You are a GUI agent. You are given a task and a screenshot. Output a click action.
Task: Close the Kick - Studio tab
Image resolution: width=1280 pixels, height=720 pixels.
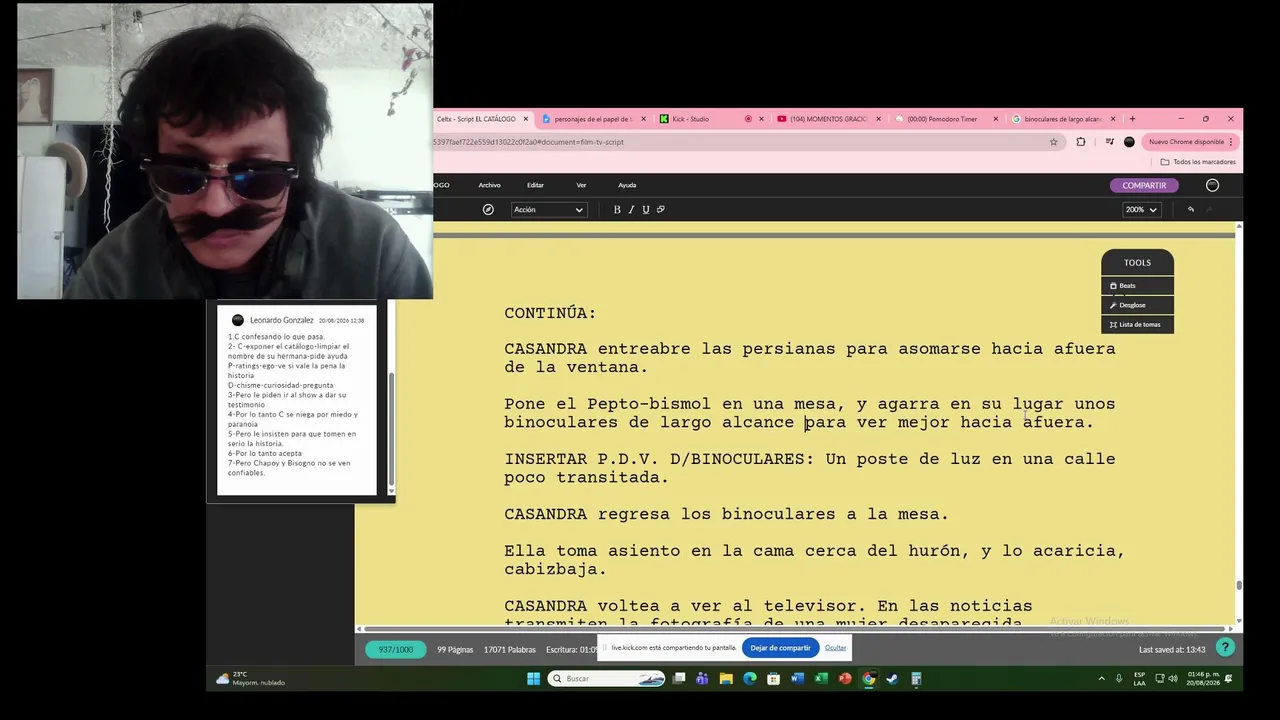click(761, 119)
